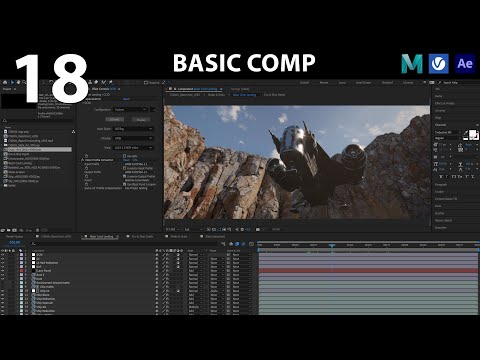Select the Hand tool
Image resolution: width=480 pixels, height=360 pixels.
[18, 82]
